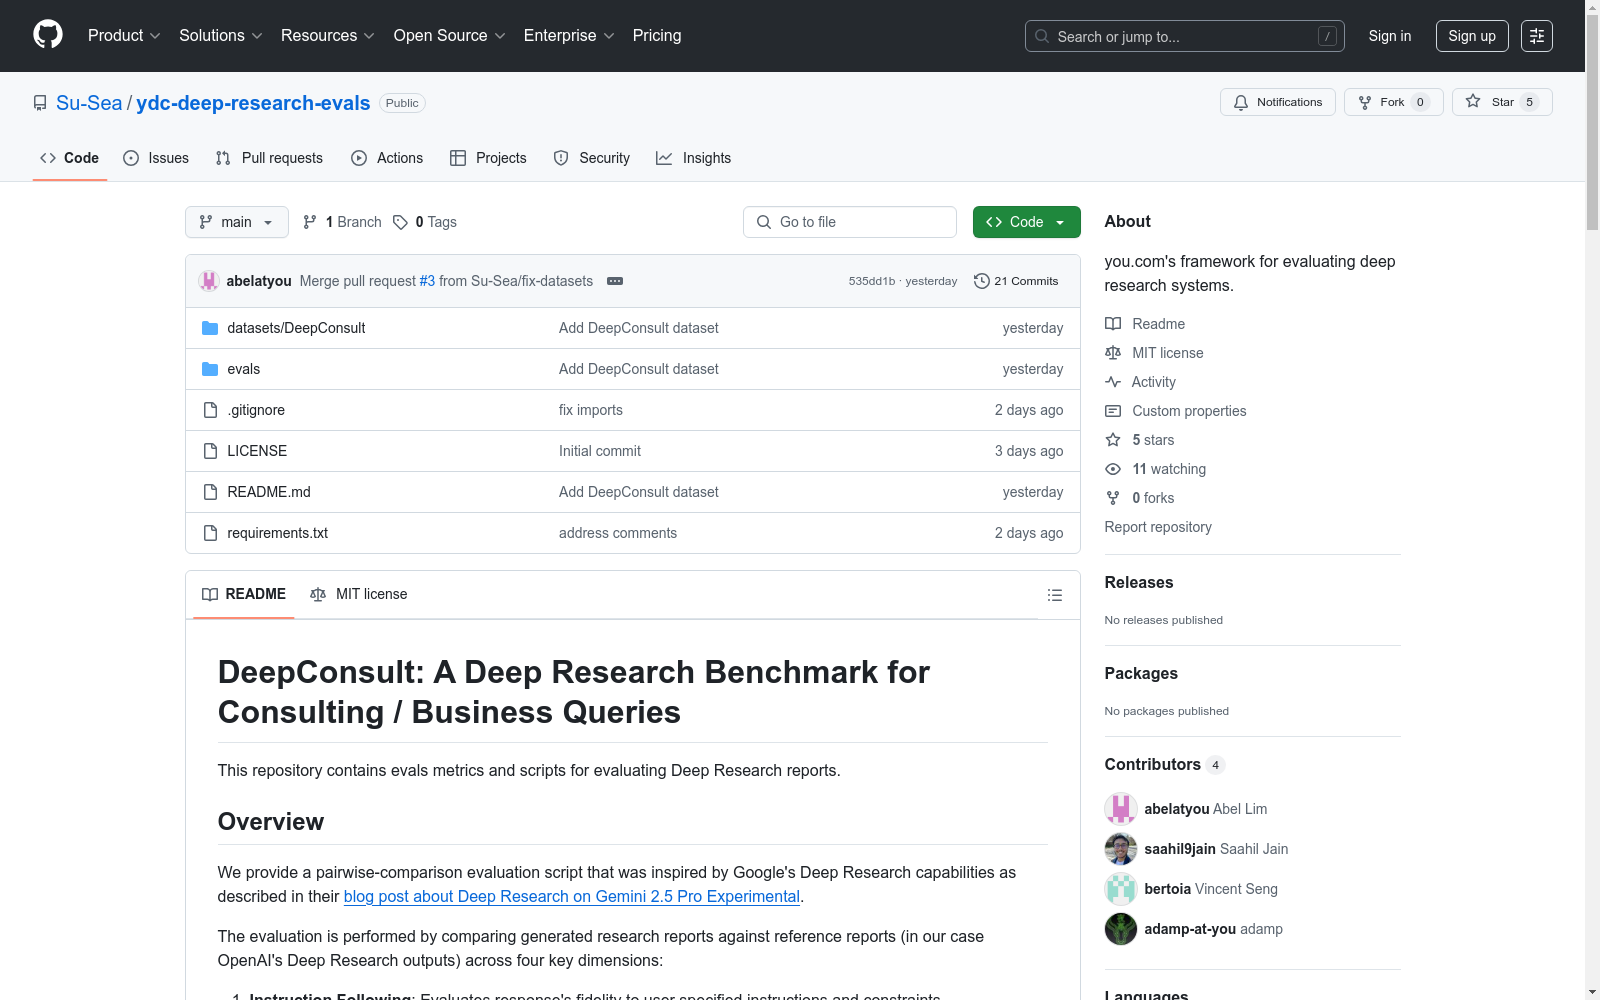Viewport: 1600px width, 1000px height.
Task: Expand the Solutions menu
Action: pyautogui.click(x=221, y=36)
